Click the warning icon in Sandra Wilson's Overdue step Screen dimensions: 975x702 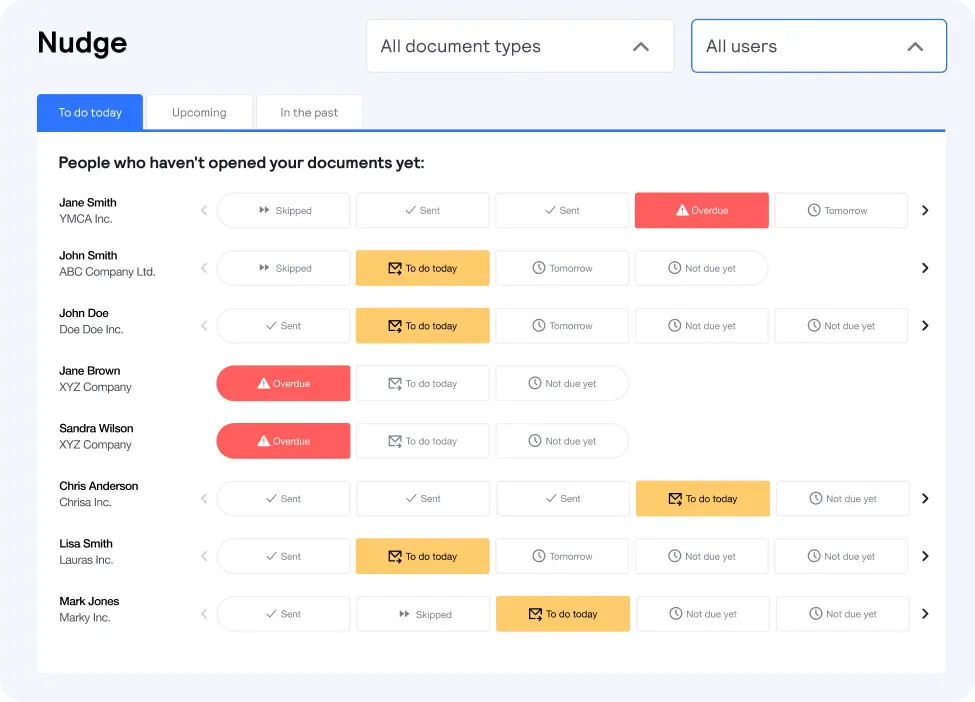tap(264, 441)
